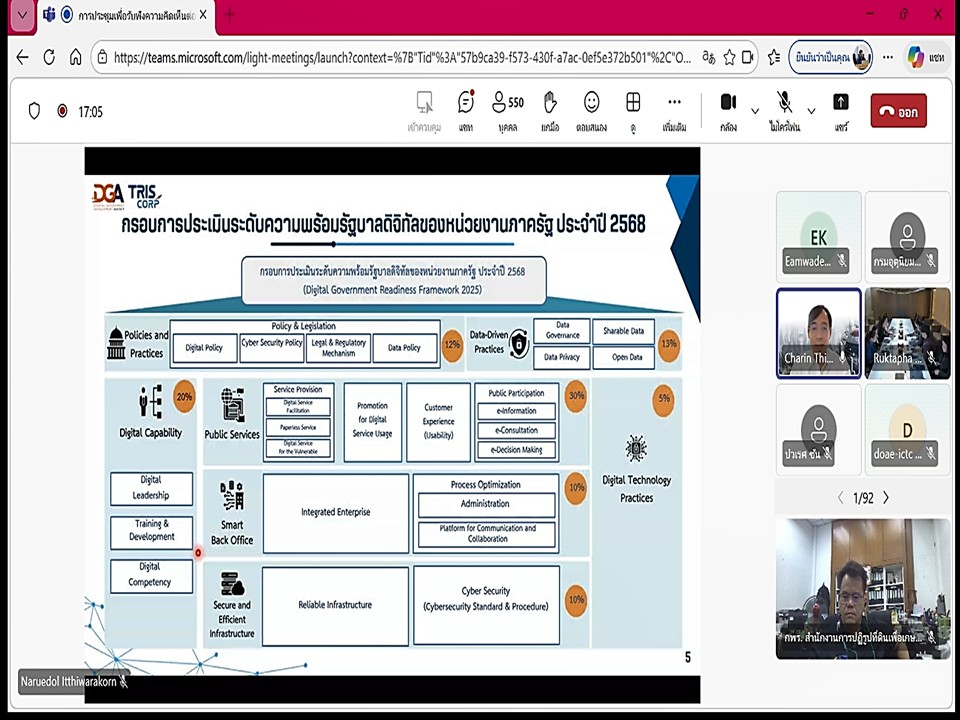The image size is (960, 720).
Task: Open the View layout options icon
Action: 633,105
